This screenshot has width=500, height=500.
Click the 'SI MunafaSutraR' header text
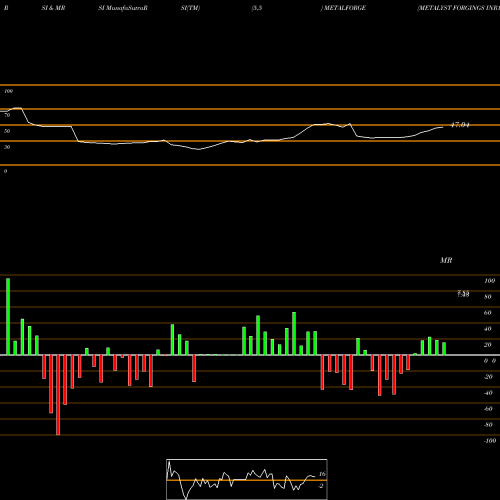[123, 8]
